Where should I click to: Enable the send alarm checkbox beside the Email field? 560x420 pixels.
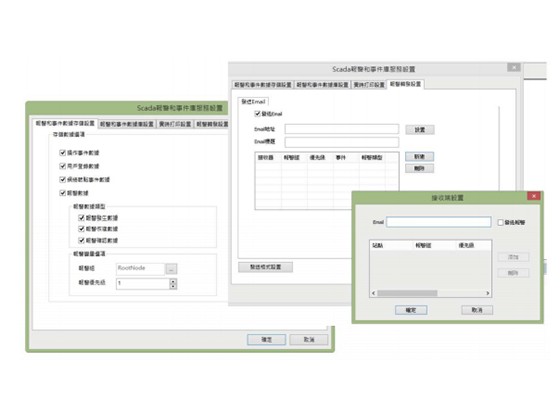500,222
